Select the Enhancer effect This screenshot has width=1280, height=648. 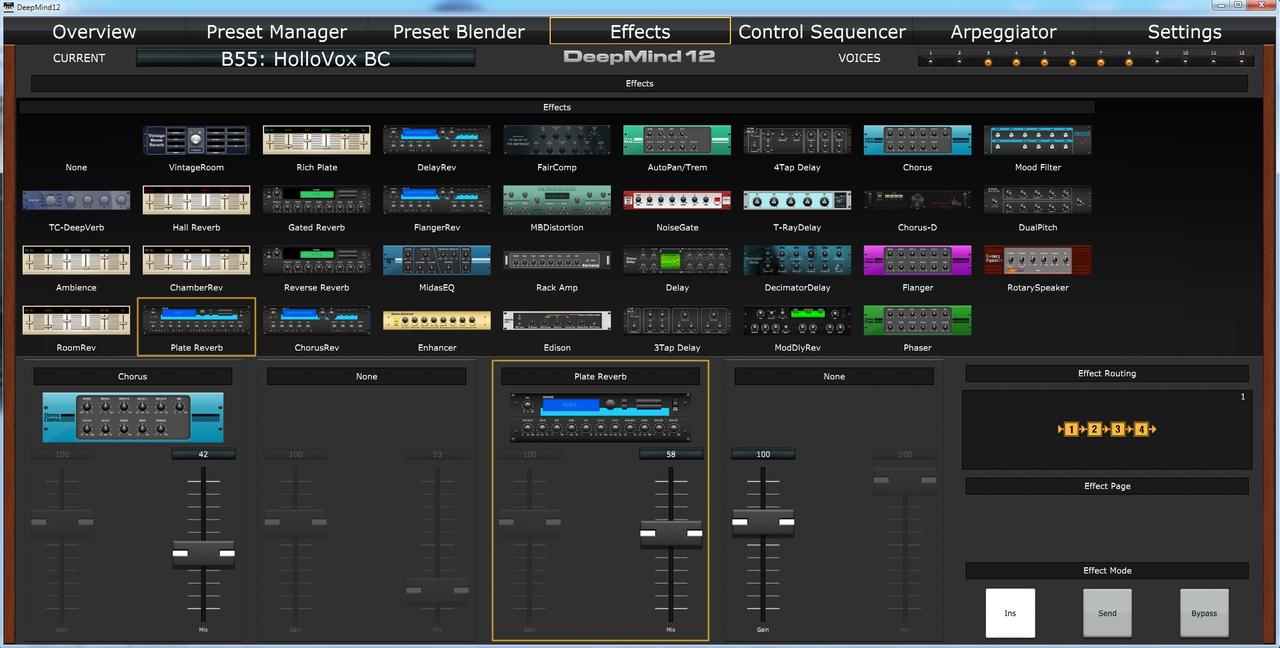pos(436,320)
